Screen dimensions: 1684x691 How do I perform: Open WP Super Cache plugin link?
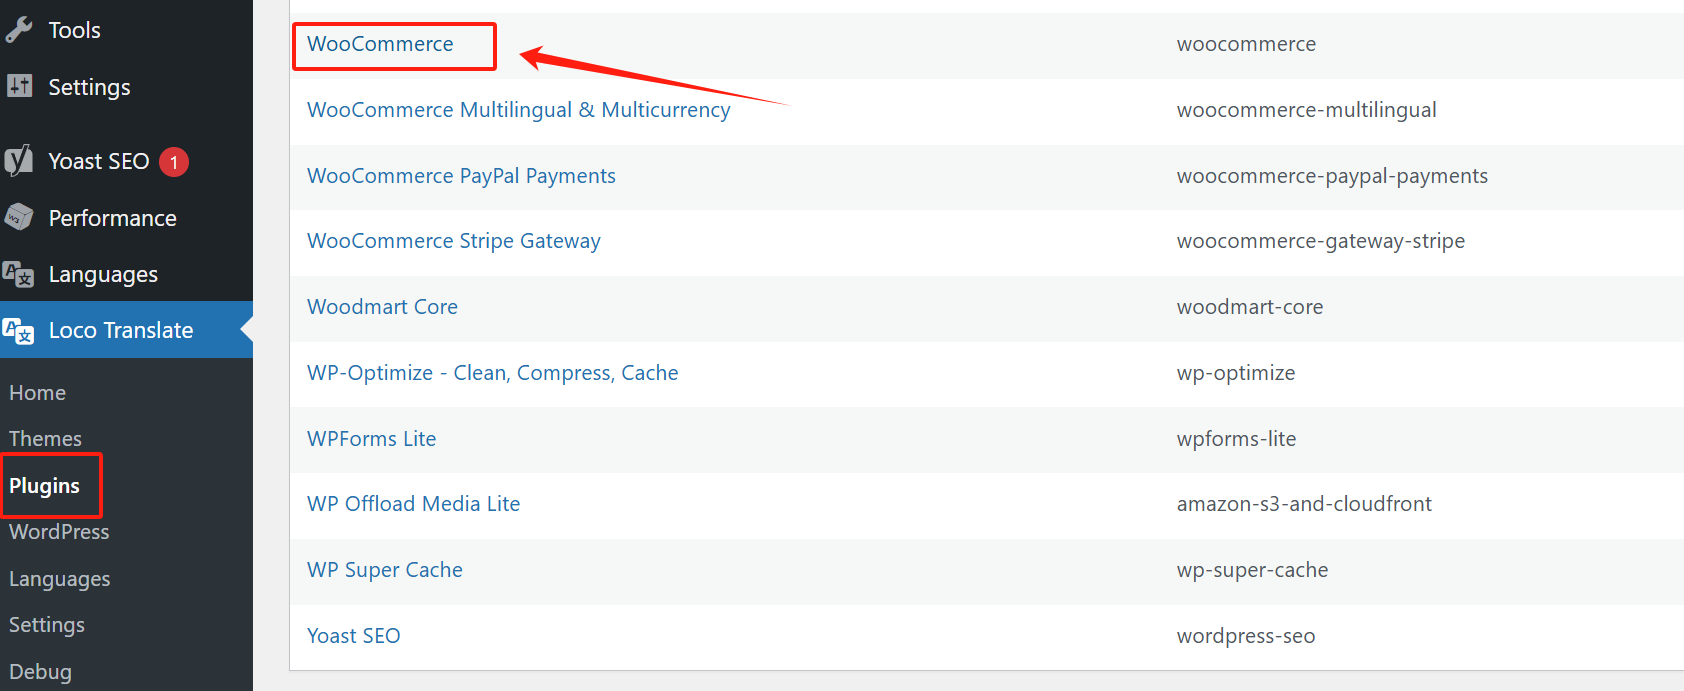pos(384,570)
